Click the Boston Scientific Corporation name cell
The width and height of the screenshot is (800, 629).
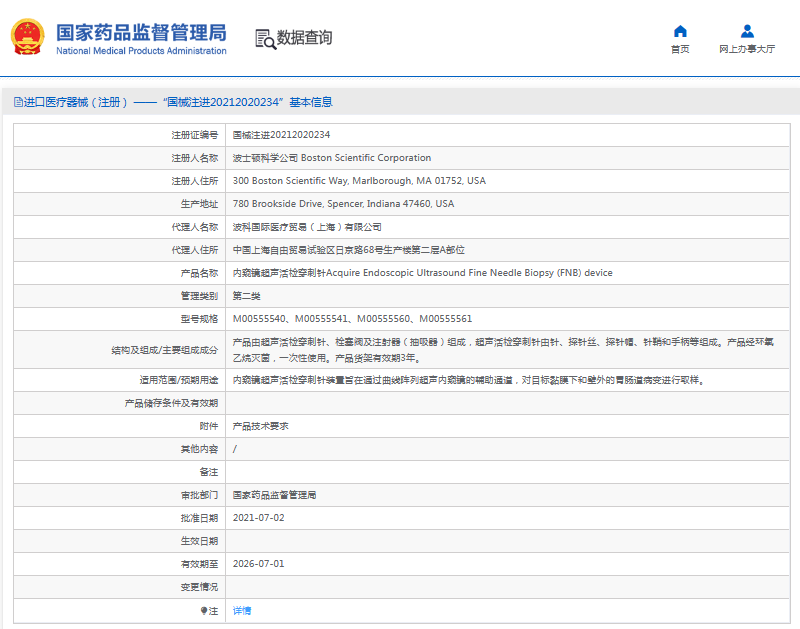tap(330, 158)
